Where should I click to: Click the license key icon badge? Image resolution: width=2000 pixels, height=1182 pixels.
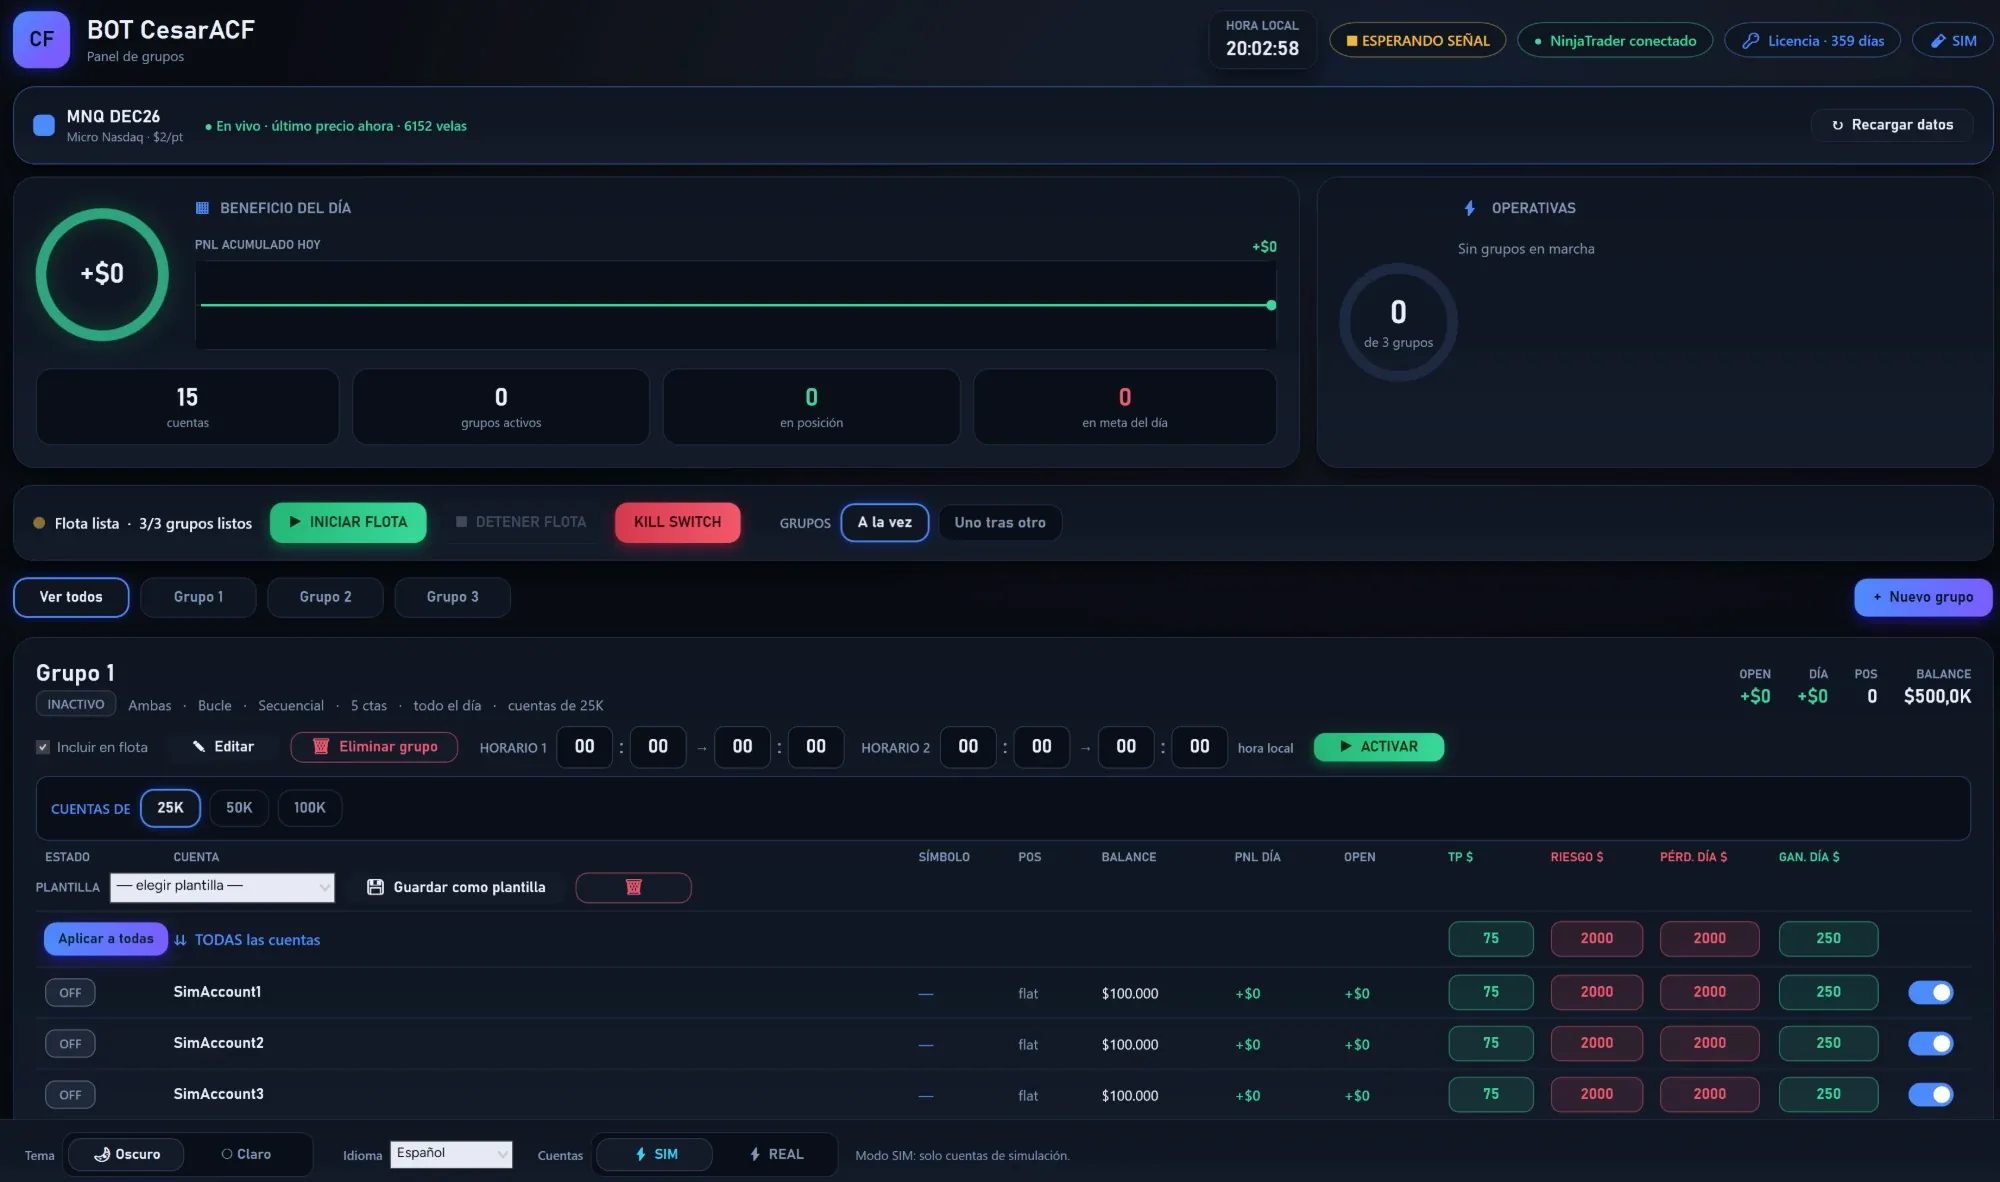[1750, 41]
